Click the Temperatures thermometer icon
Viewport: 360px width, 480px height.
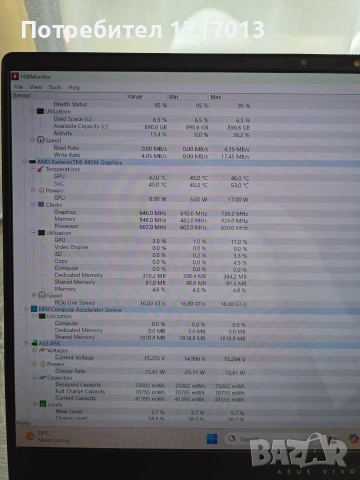click(40, 169)
